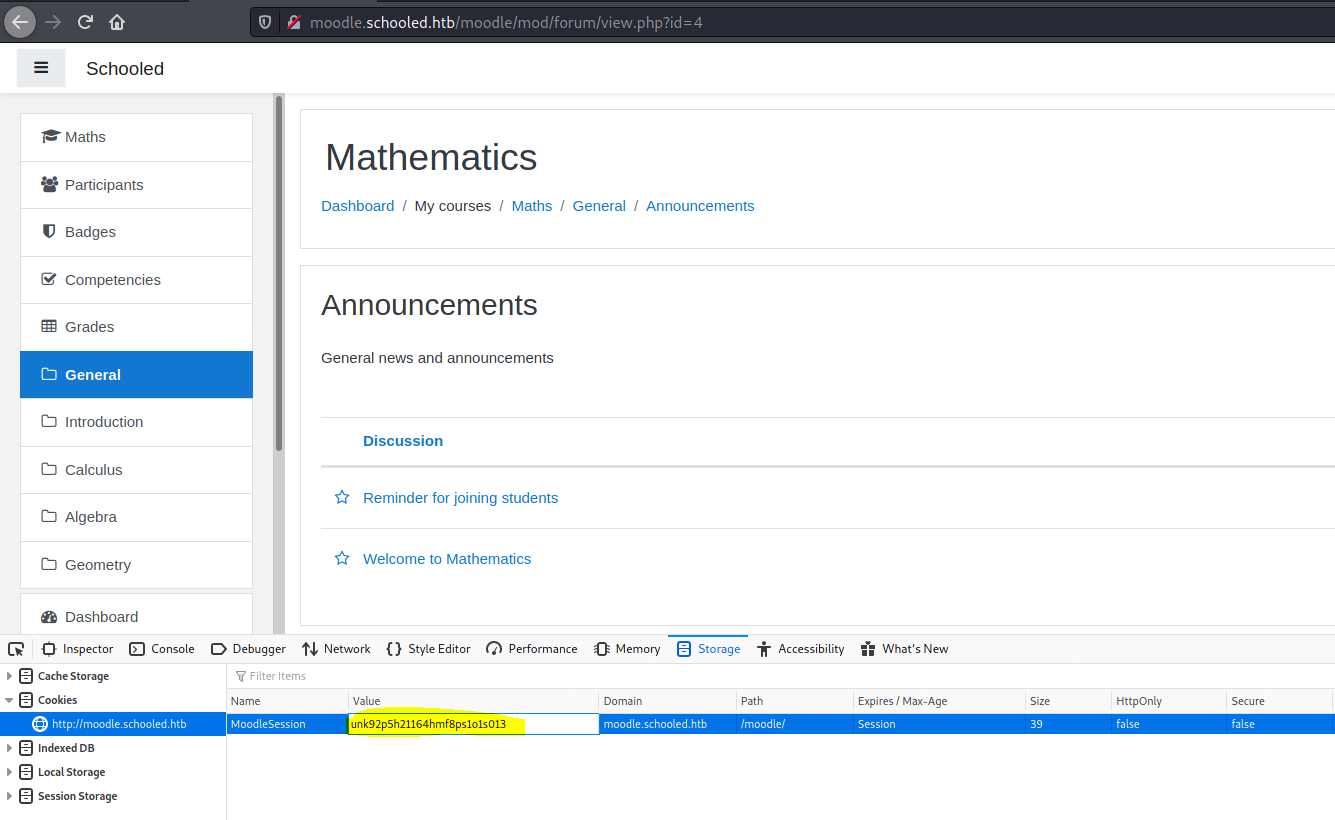
Task: Select the element picker icon in devtools
Action: pyautogui.click(x=15, y=648)
